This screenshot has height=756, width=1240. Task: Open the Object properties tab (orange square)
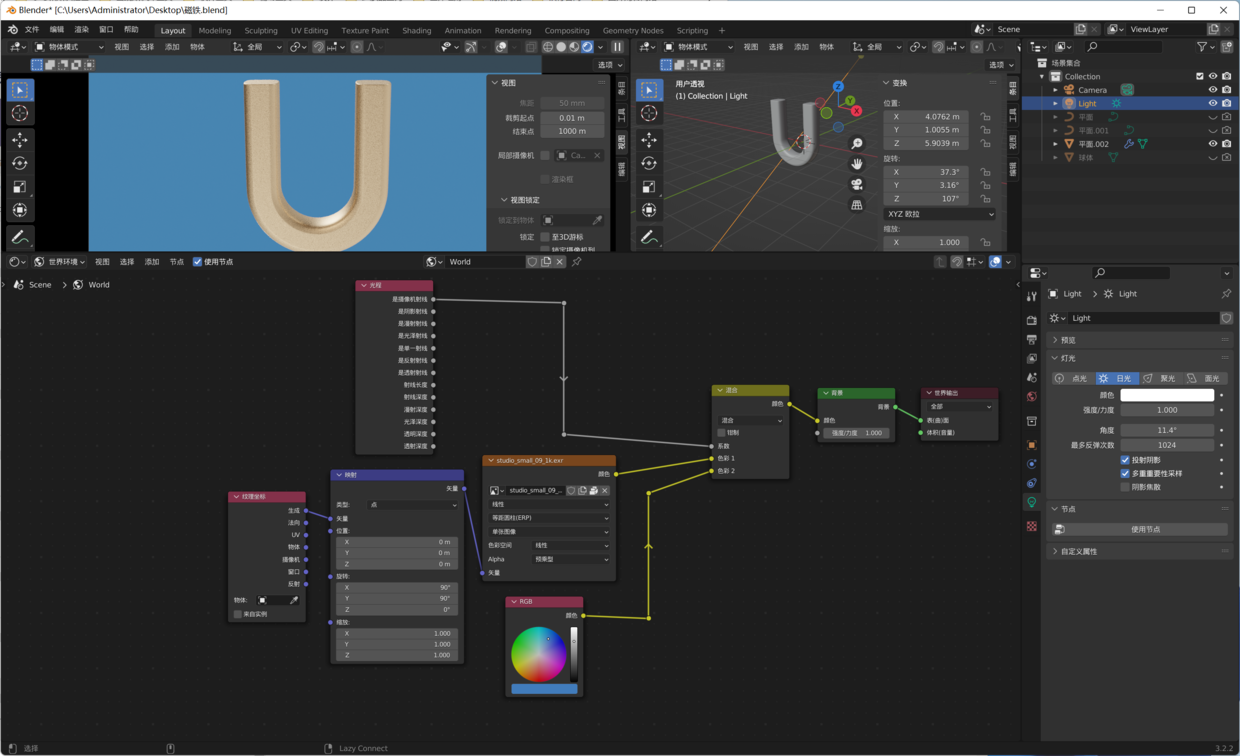(x=1032, y=445)
